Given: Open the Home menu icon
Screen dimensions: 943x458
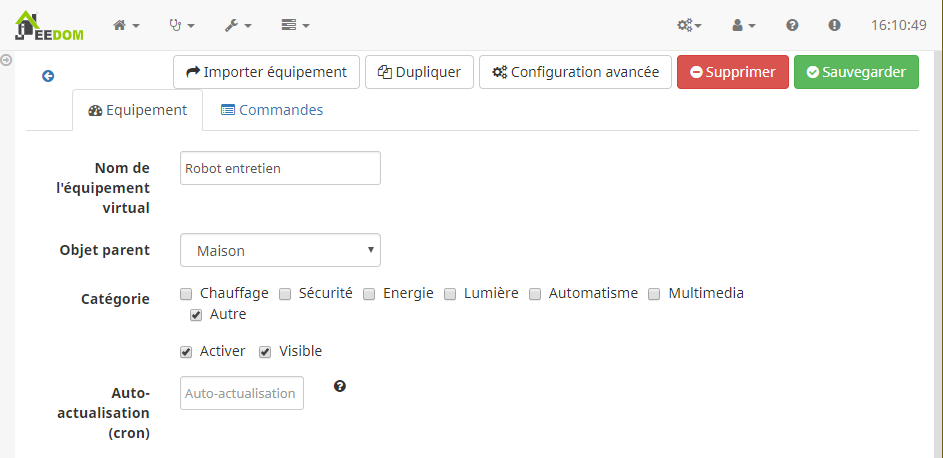Looking at the screenshot, I should tap(126, 25).
